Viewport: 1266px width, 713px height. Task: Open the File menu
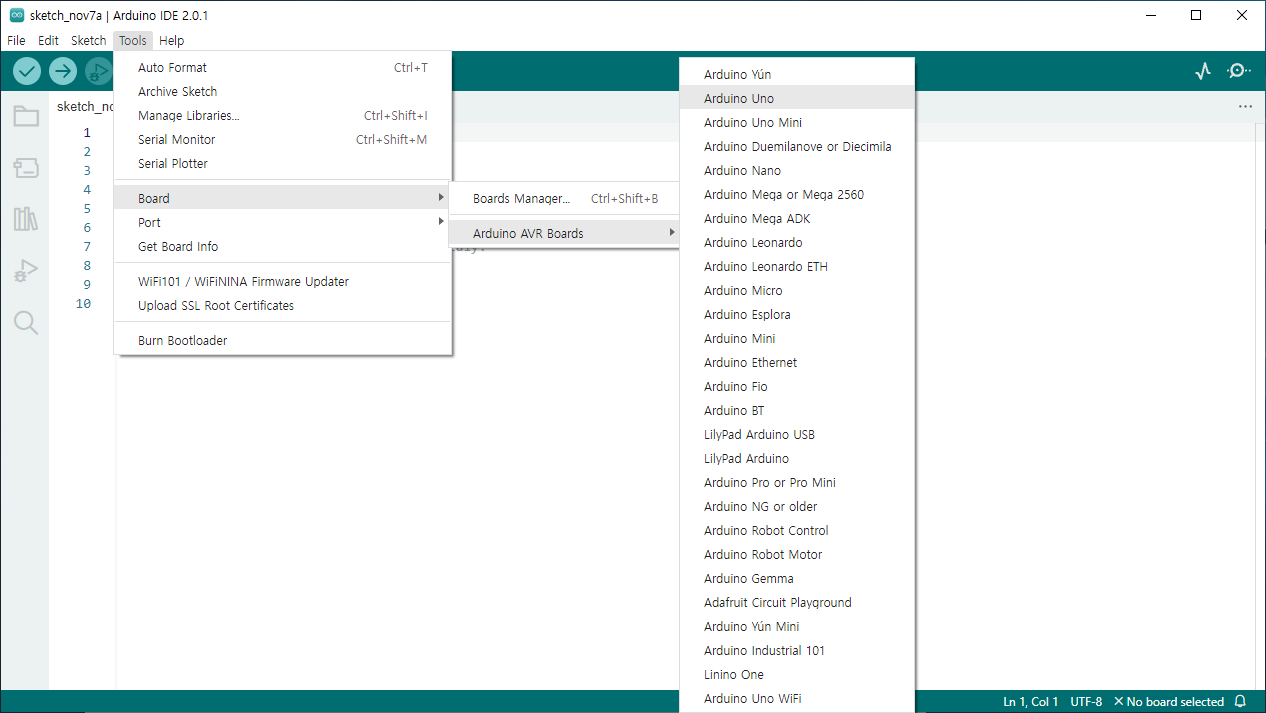coord(16,41)
